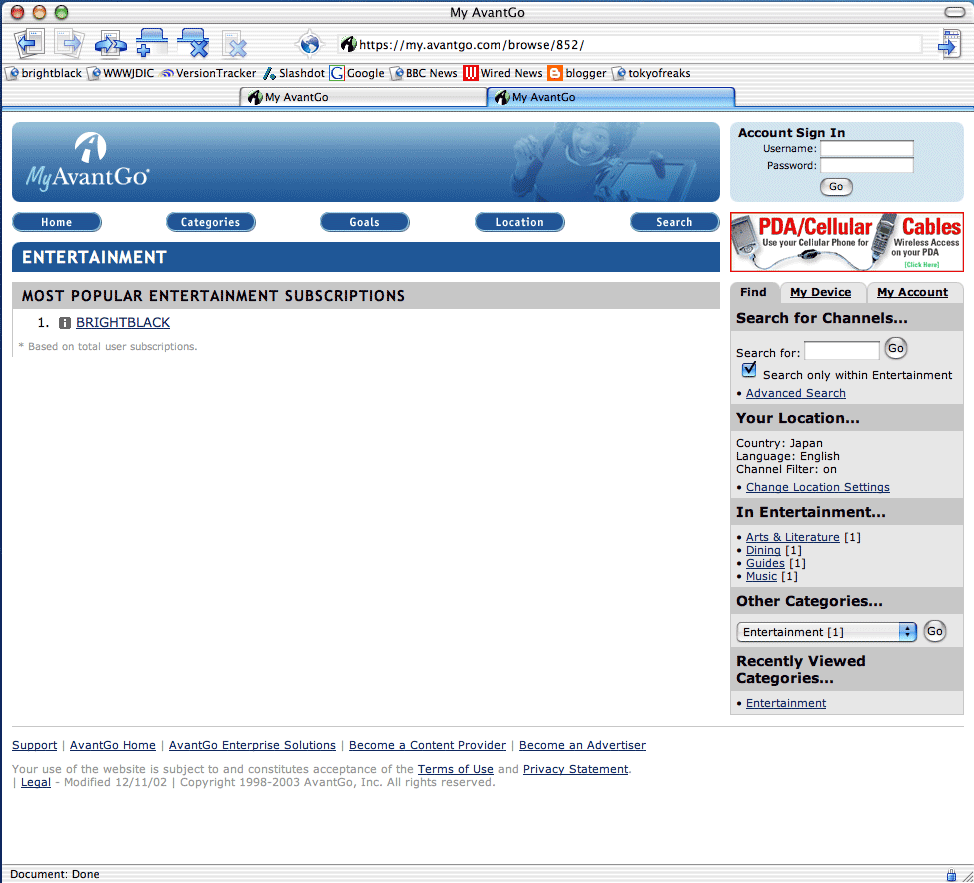This screenshot has width=974, height=883.
Task: Open the Music category link
Action: coord(761,576)
